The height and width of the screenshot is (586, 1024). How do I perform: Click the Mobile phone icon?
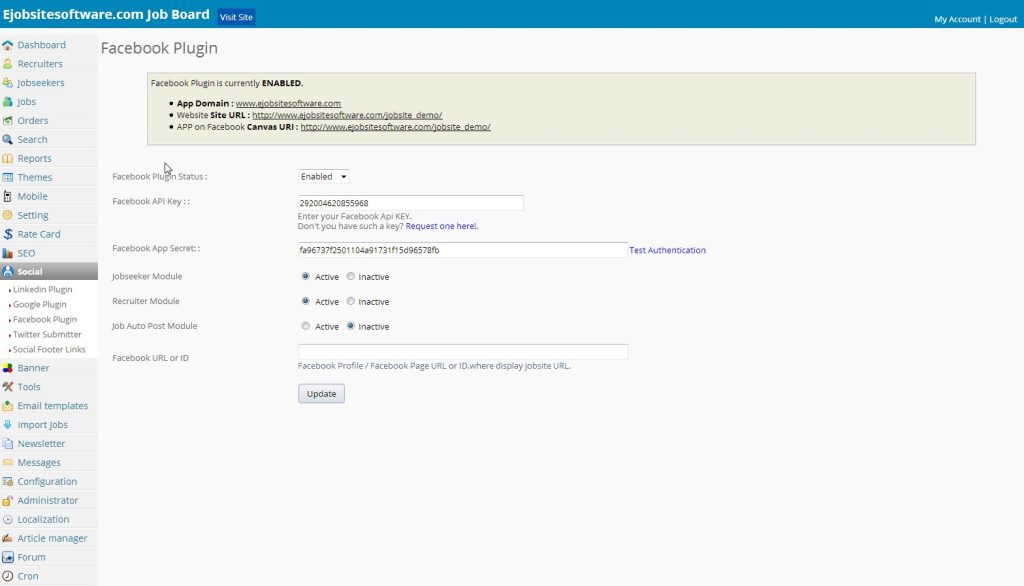(8, 197)
